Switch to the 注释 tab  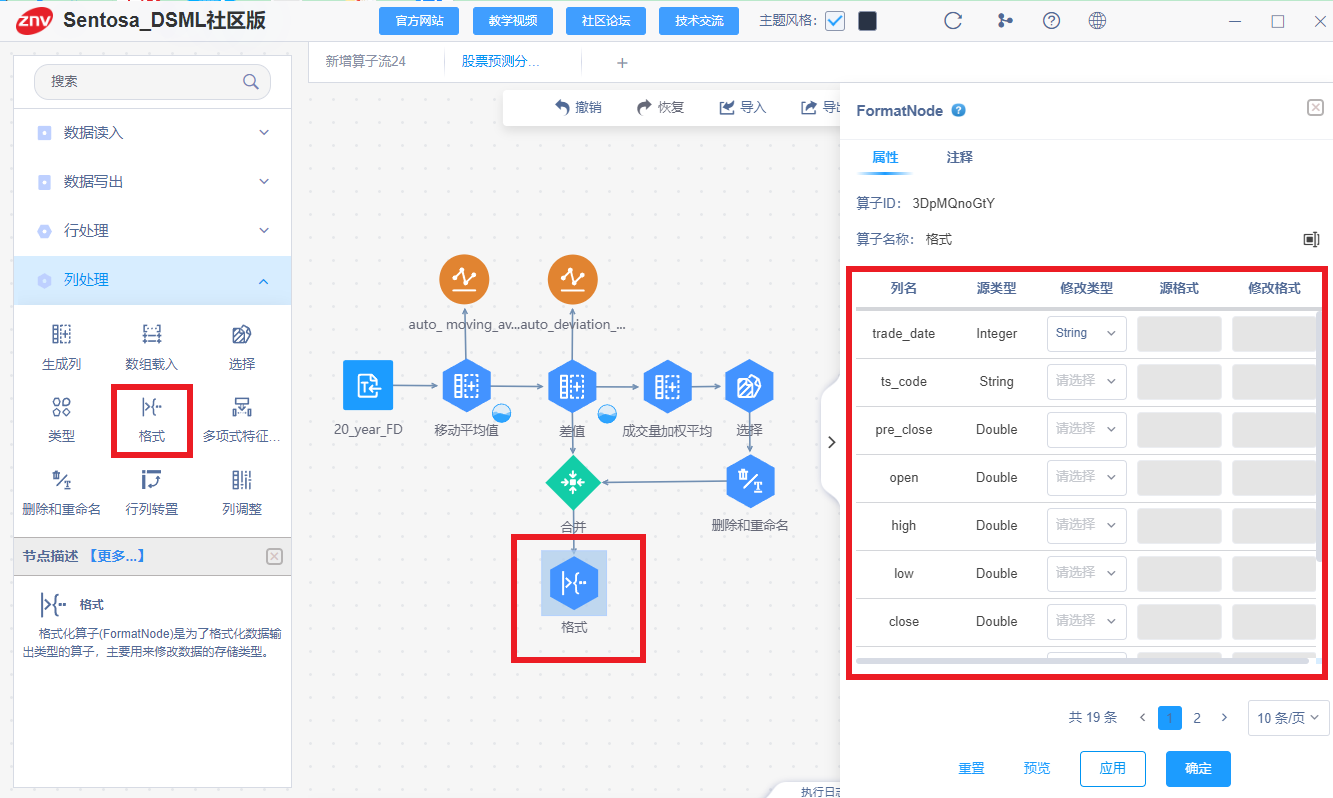point(959,158)
